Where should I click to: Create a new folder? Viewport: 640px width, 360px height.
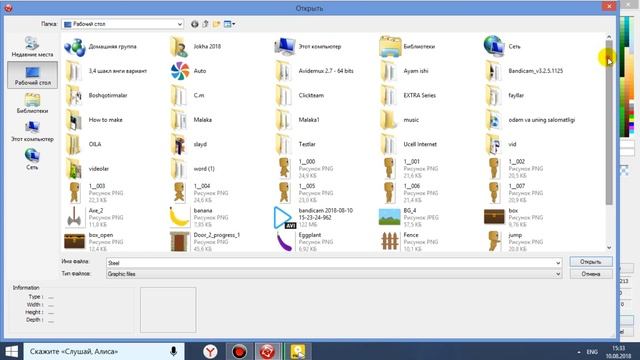click(x=216, y=24)
